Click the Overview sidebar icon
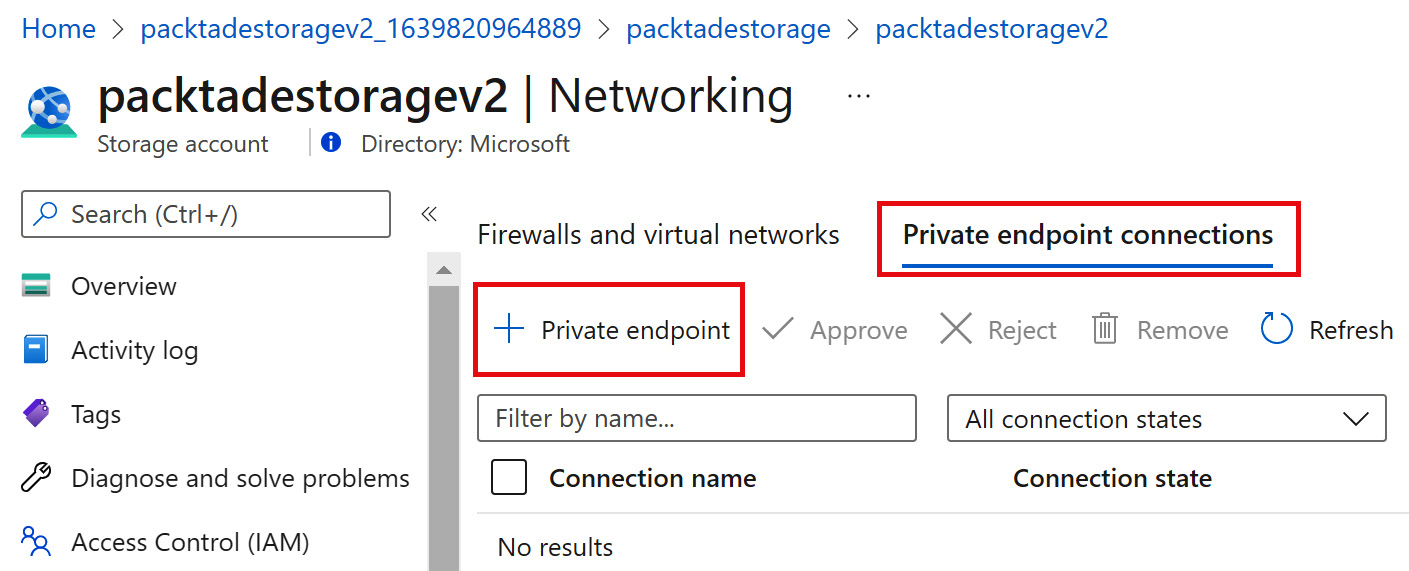Screen dimensions: 1409x571 coord(36,287)
